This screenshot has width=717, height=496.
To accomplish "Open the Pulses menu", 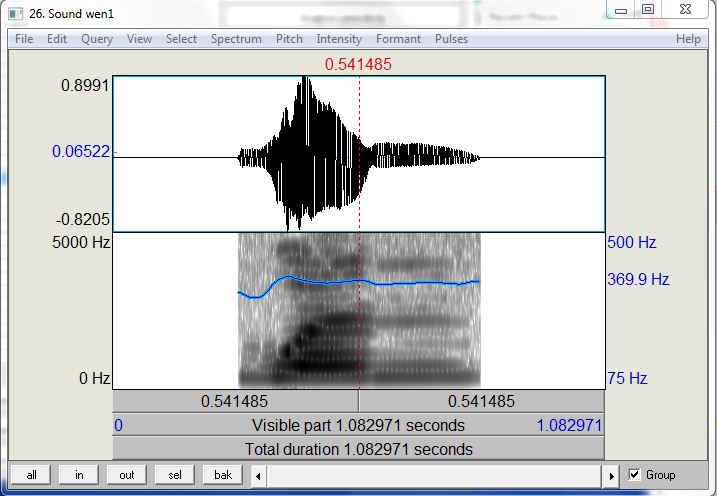I will (x=451, y=39).
